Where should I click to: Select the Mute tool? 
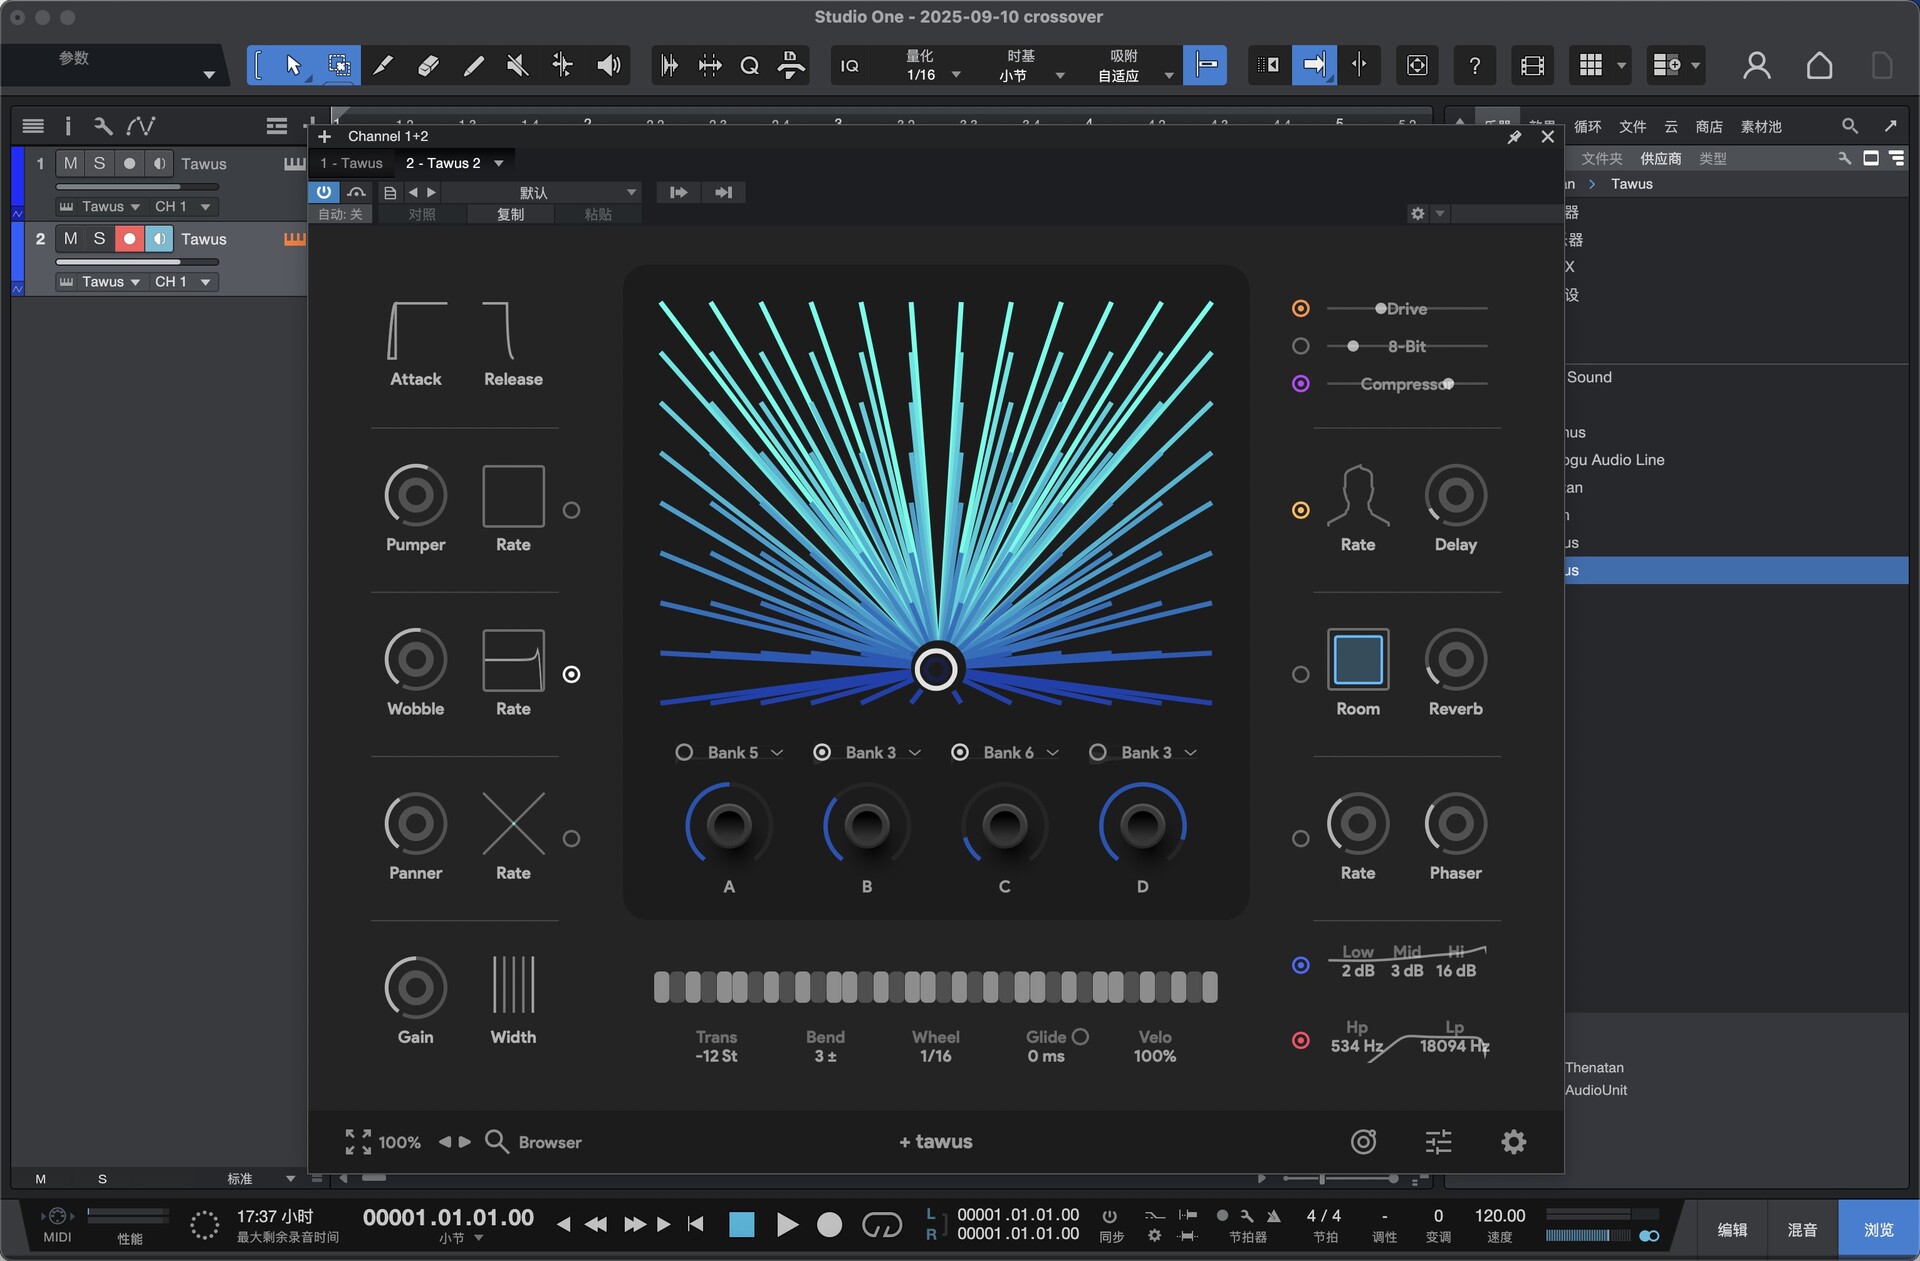(517, 65)
